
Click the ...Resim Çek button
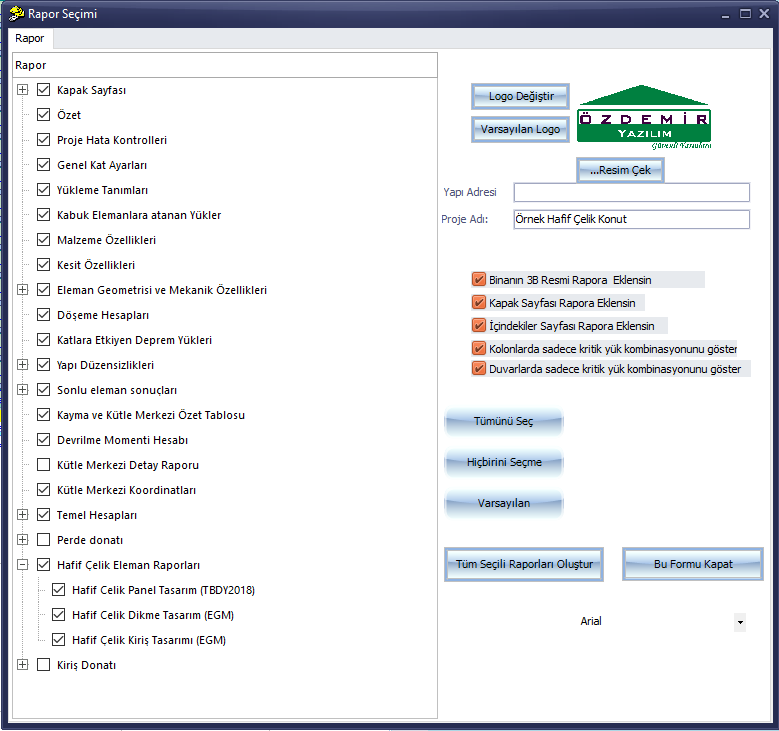[x=620, y=170]
